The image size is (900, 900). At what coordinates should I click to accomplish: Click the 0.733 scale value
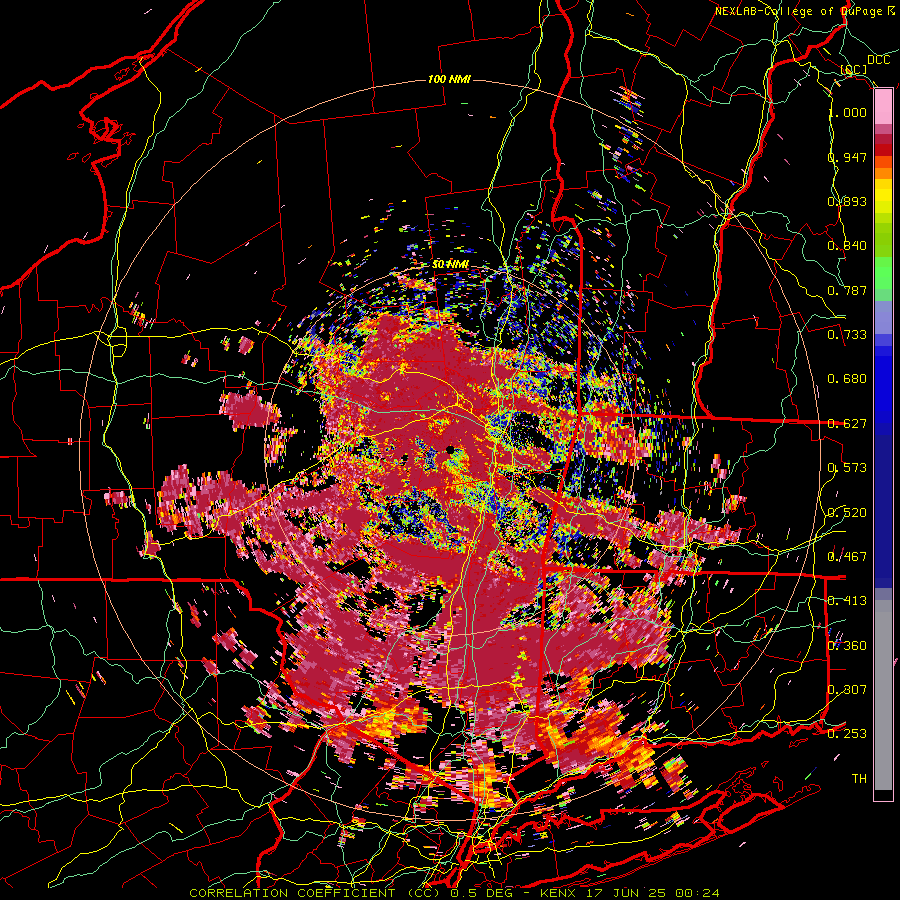pos(848,335)
